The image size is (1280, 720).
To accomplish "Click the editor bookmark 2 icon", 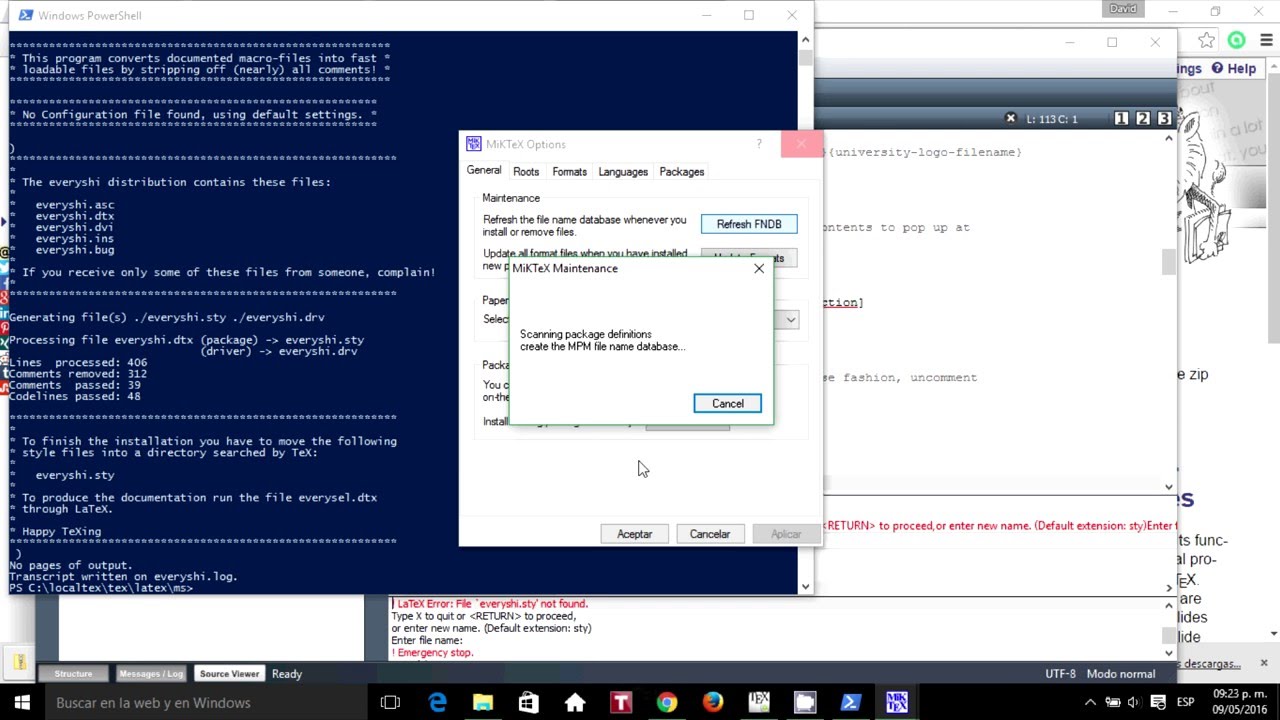I will click(x=1143, y=118).
